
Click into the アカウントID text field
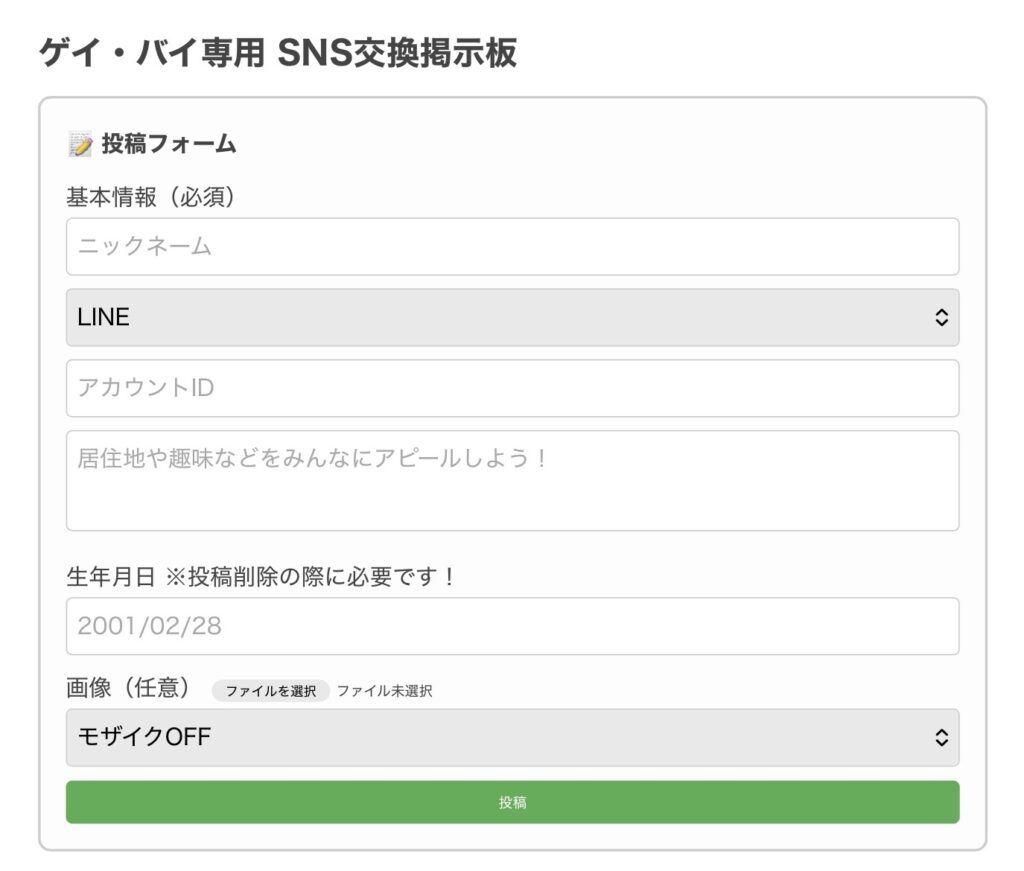click(512, 388)
